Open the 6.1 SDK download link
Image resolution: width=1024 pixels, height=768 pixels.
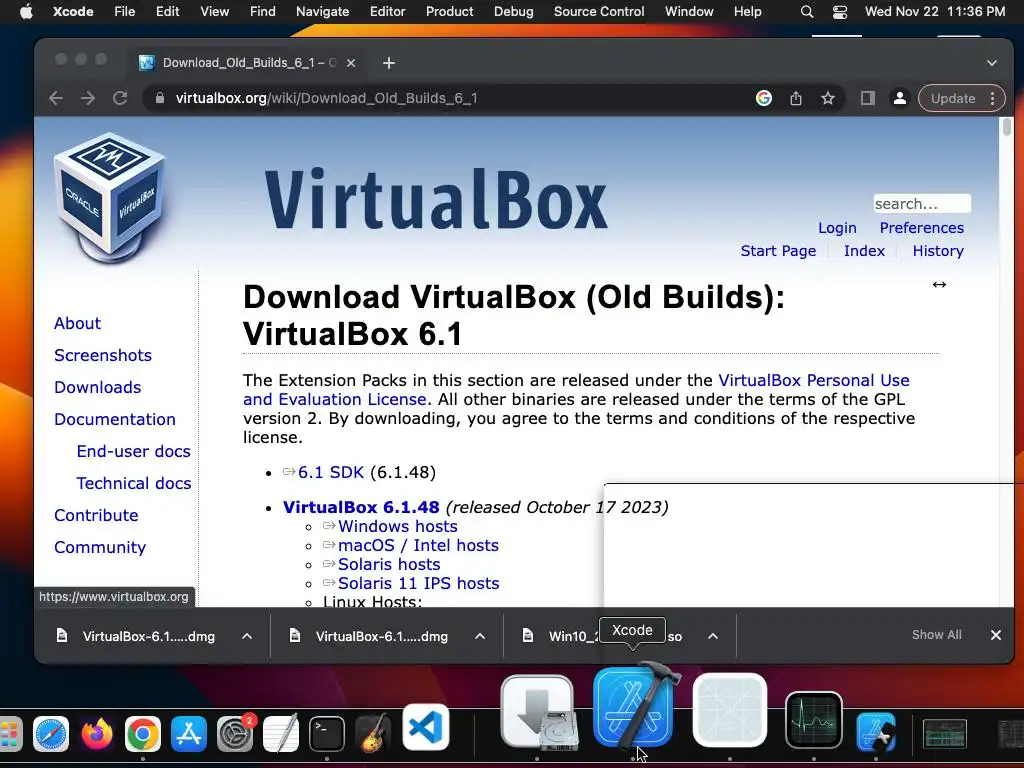coord(330,472)
